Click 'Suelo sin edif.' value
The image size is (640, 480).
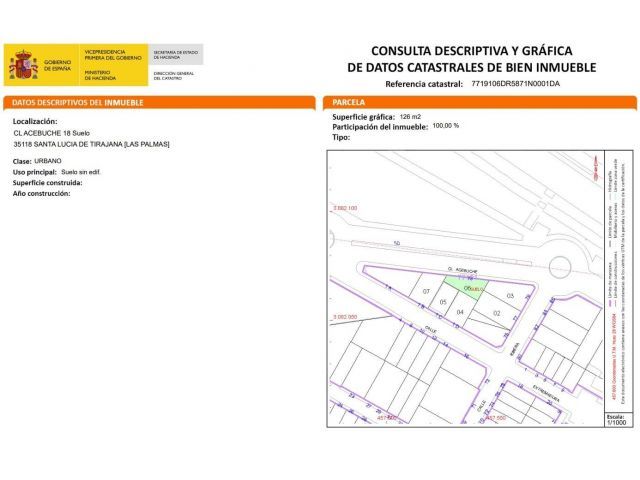(x=81, y=172)
